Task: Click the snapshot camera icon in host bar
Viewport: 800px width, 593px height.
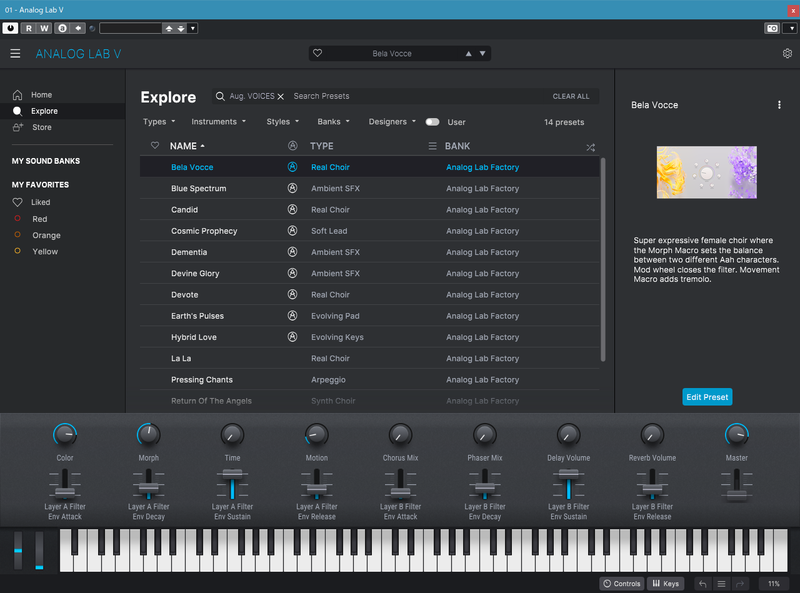Action: tap(772, 28)
